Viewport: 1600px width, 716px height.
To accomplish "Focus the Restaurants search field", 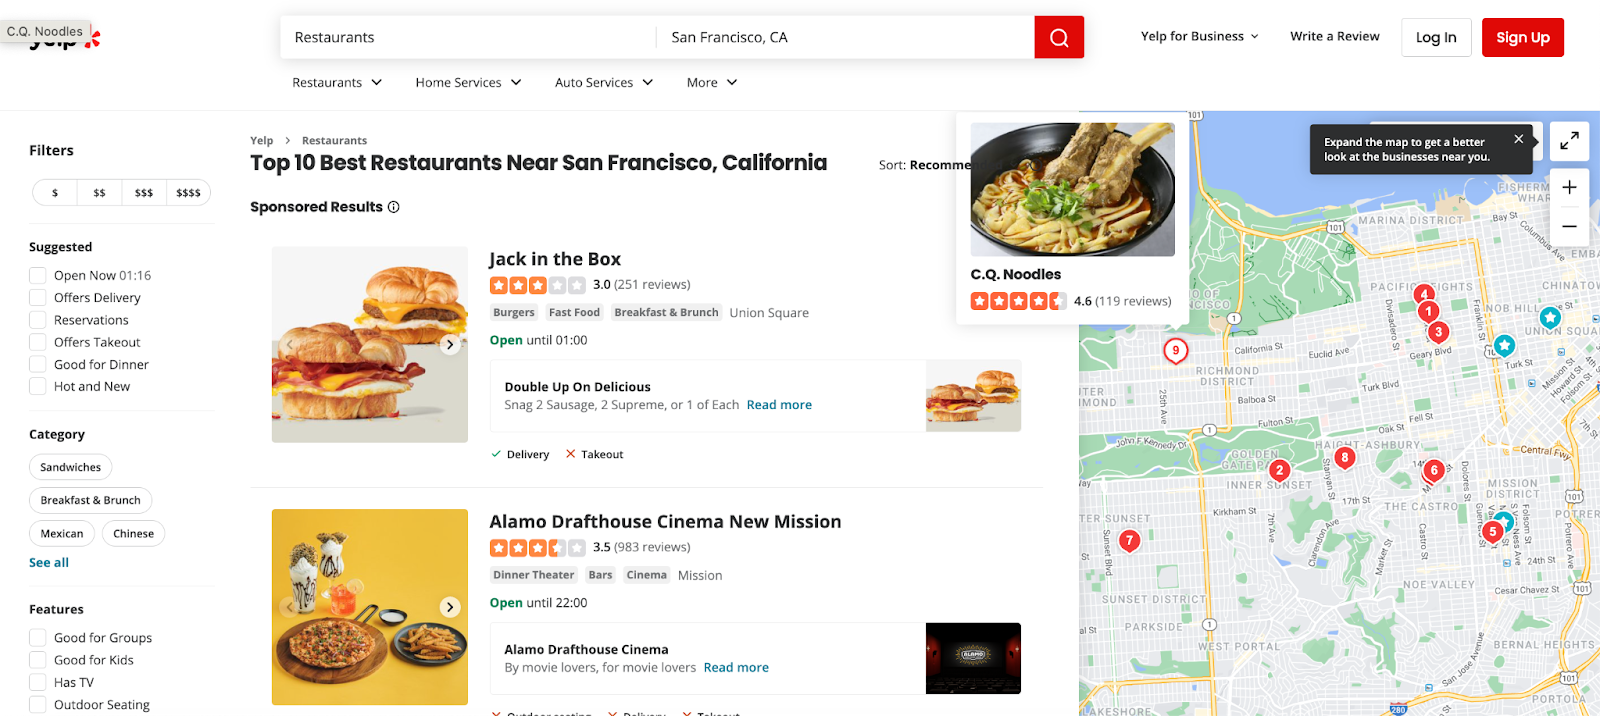I will (469, 37).
